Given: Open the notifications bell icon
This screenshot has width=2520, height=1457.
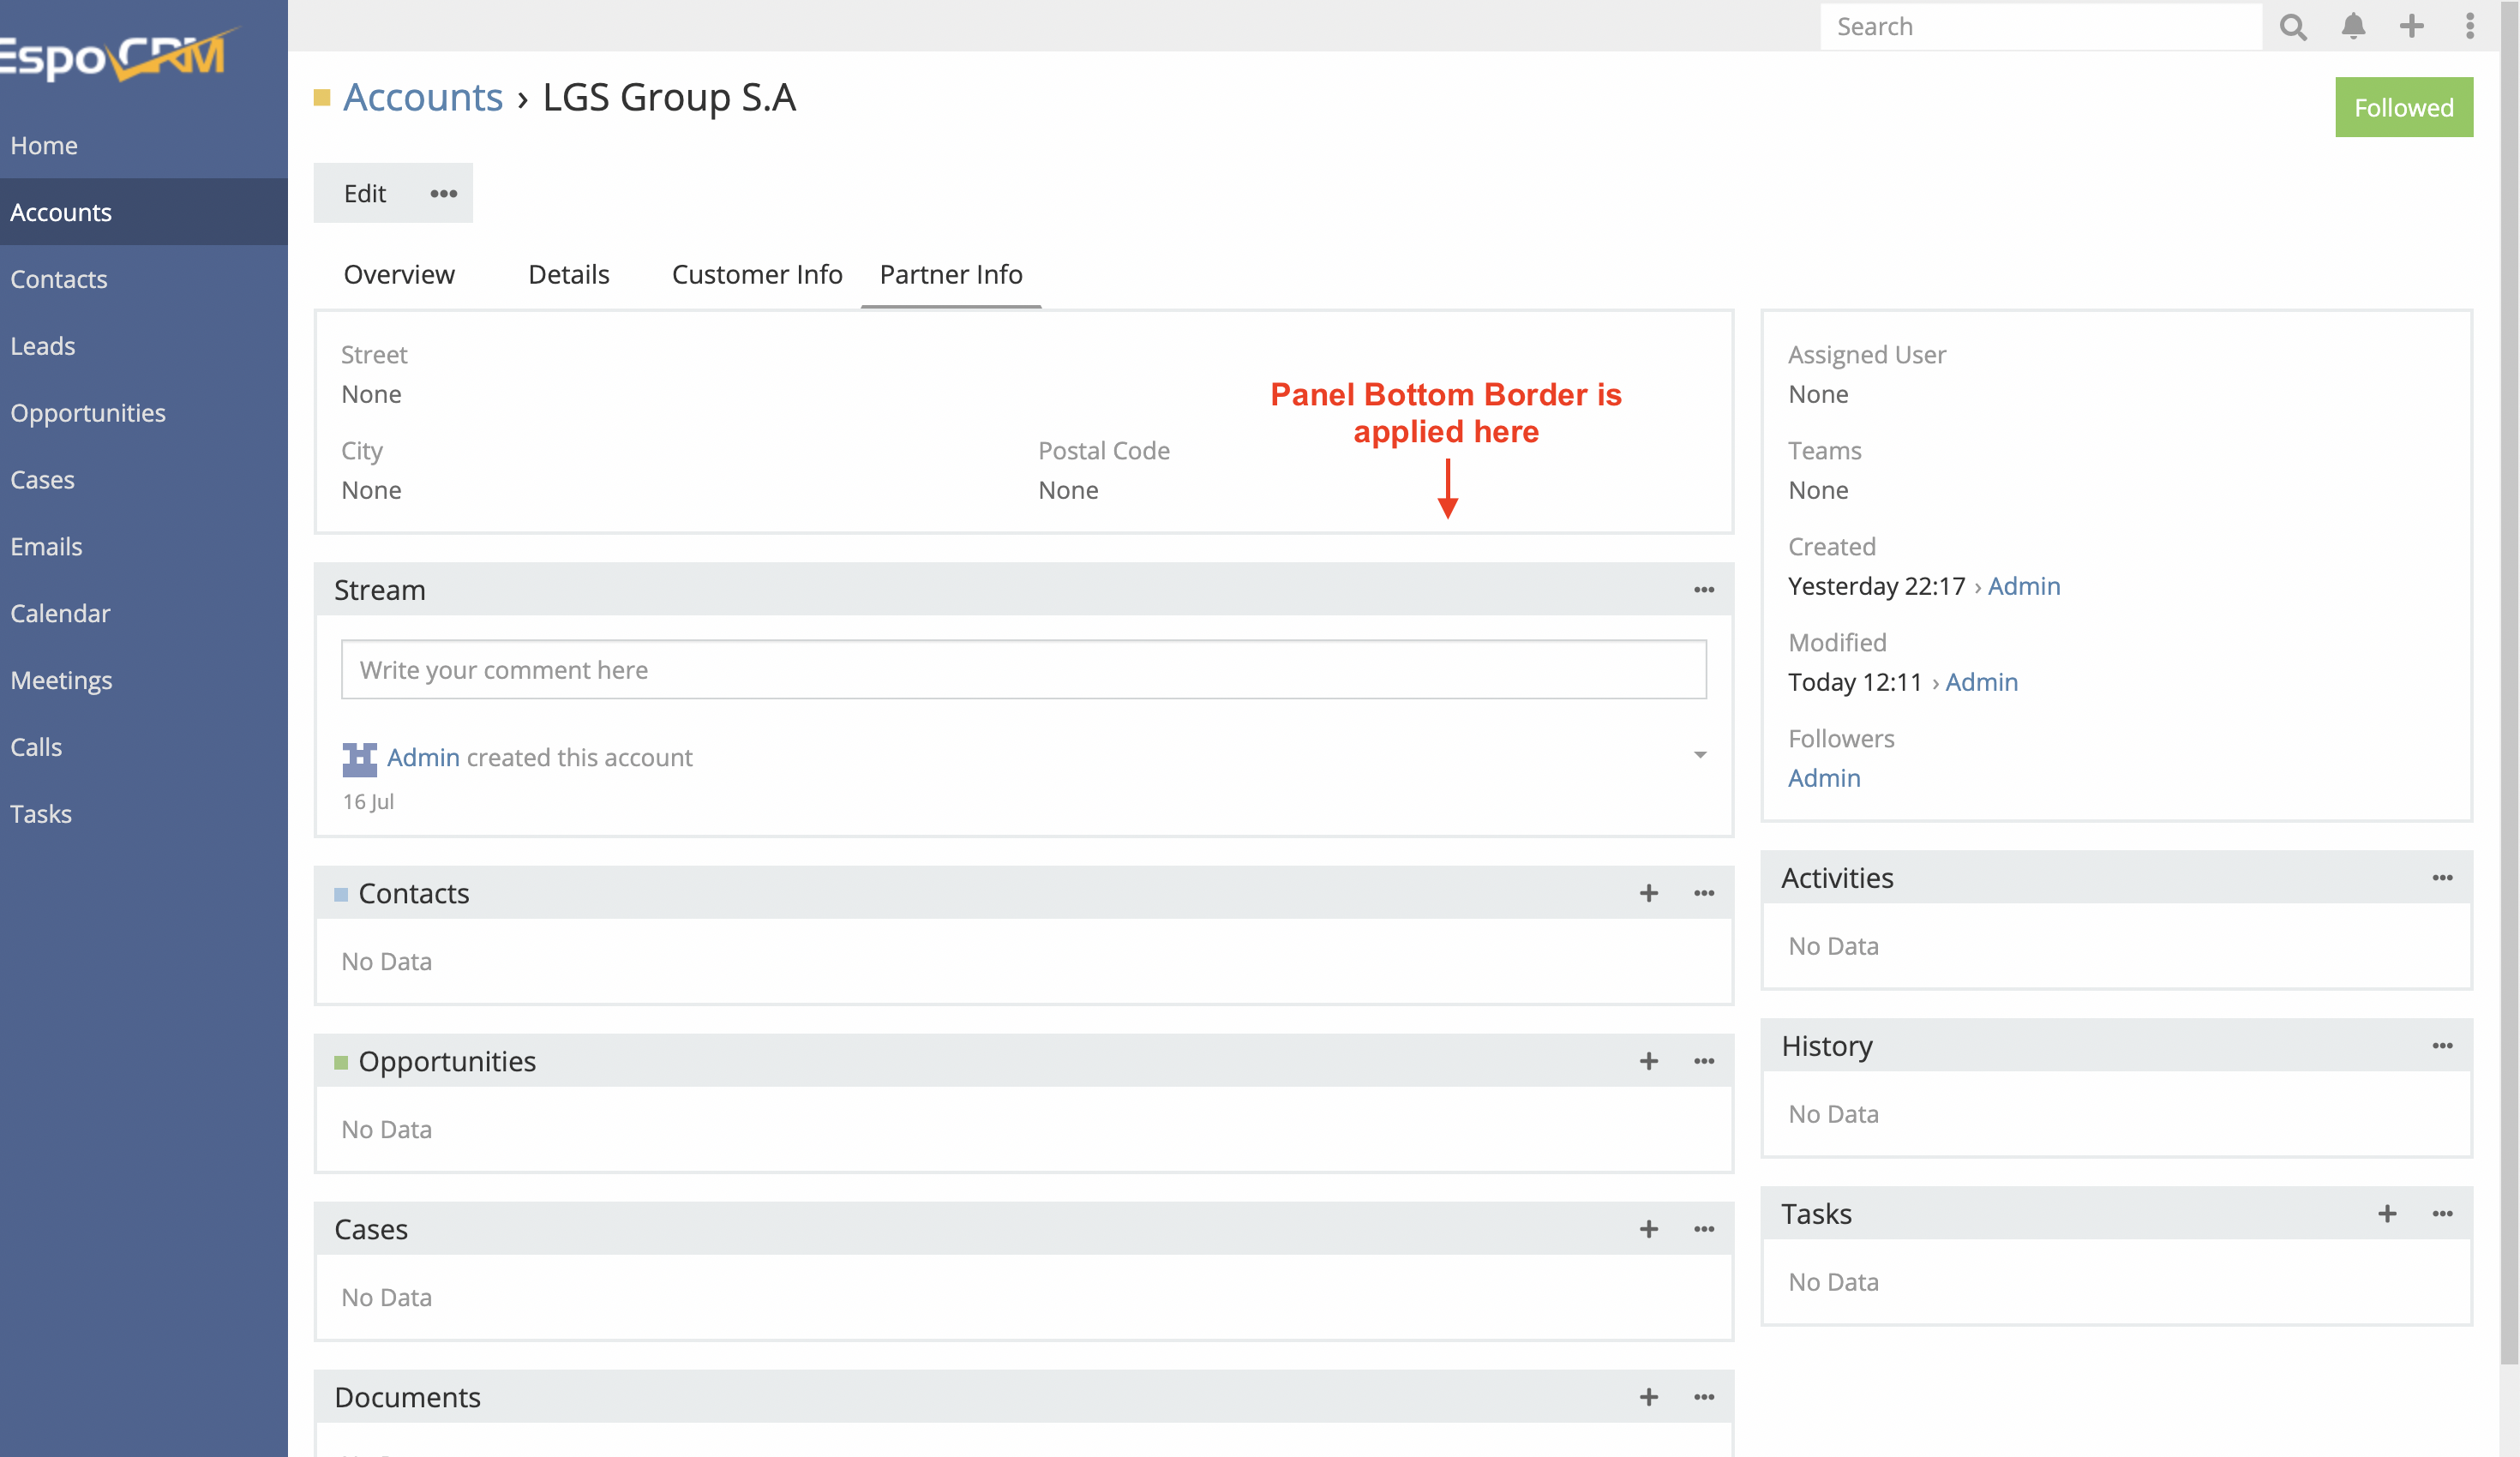Looking at the screenshot, I should tap(2354, 26).
